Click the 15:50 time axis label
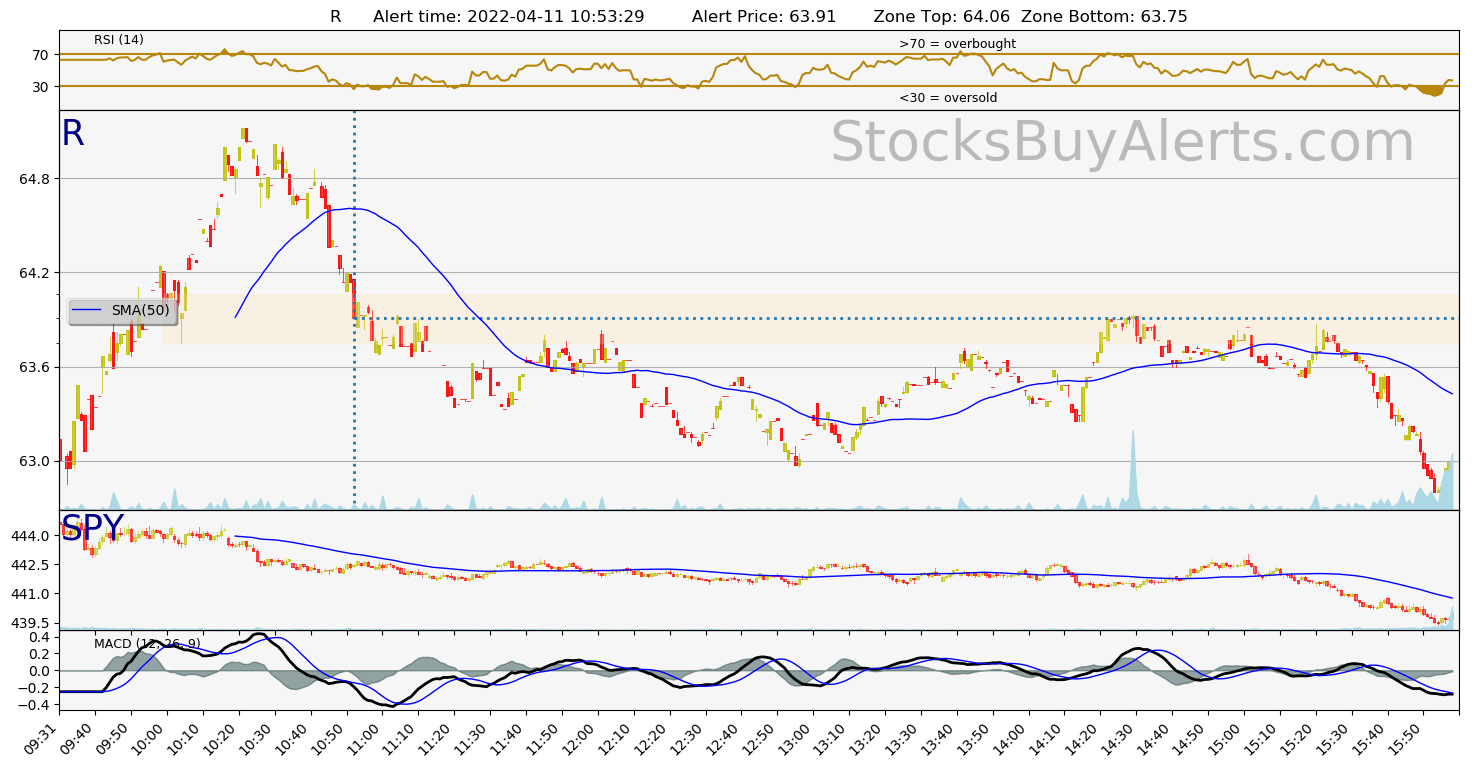This screenshot has height=768, width=1474. pyautogui.click(x=1405, y=736)
